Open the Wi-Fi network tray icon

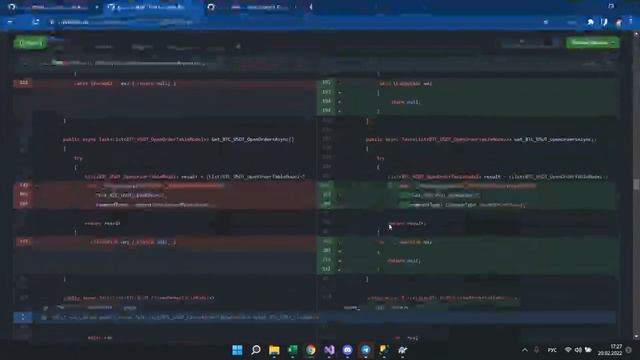click(568, 350)
